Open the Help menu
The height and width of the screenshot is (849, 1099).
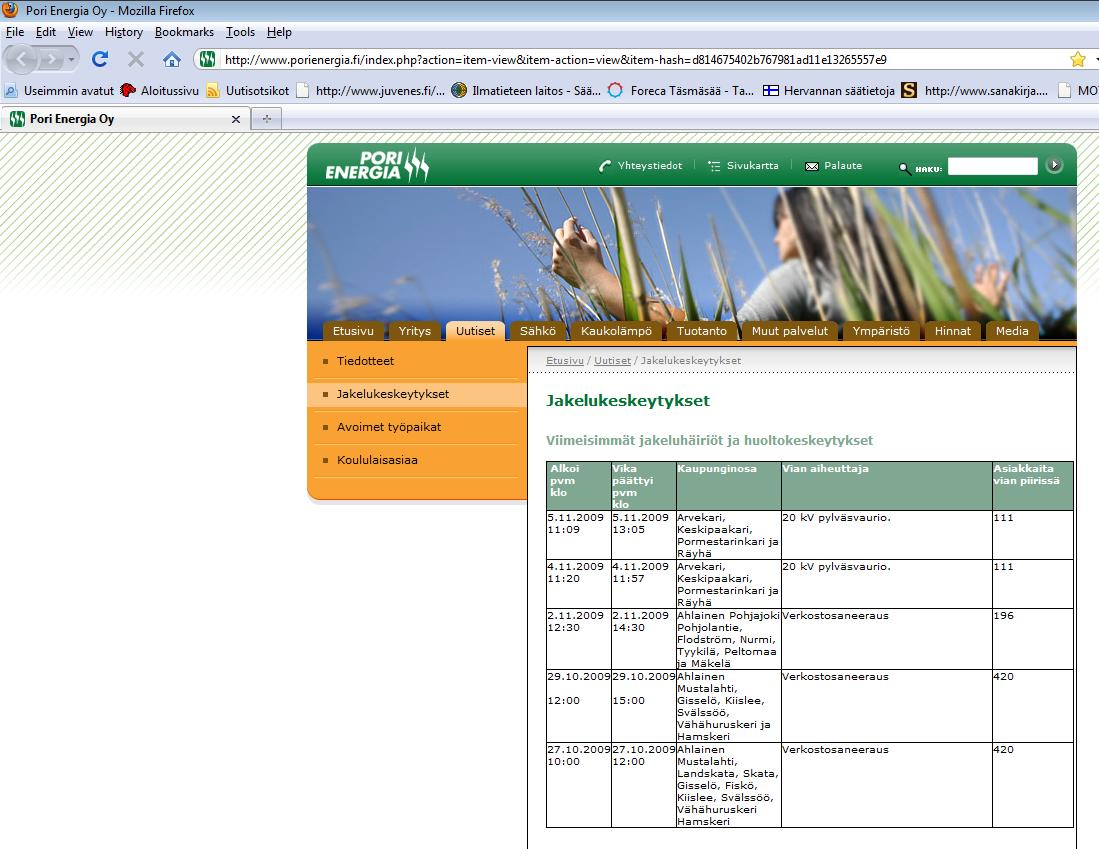coord(279,32)
